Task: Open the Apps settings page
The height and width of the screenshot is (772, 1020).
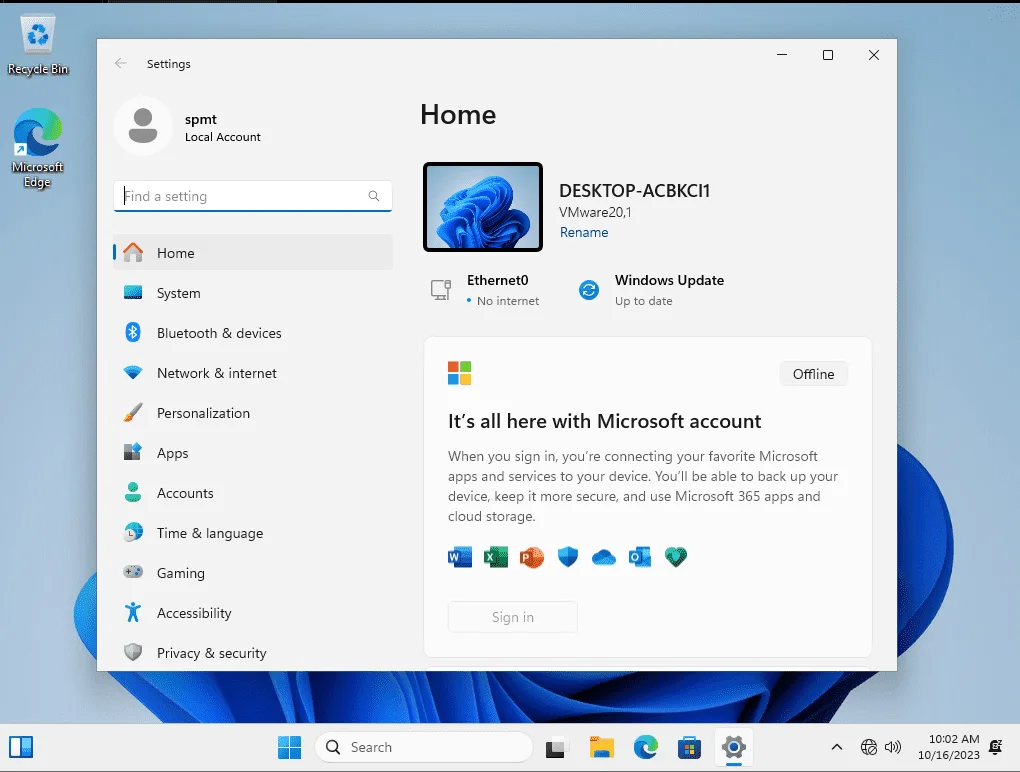Action: point(252,453)
